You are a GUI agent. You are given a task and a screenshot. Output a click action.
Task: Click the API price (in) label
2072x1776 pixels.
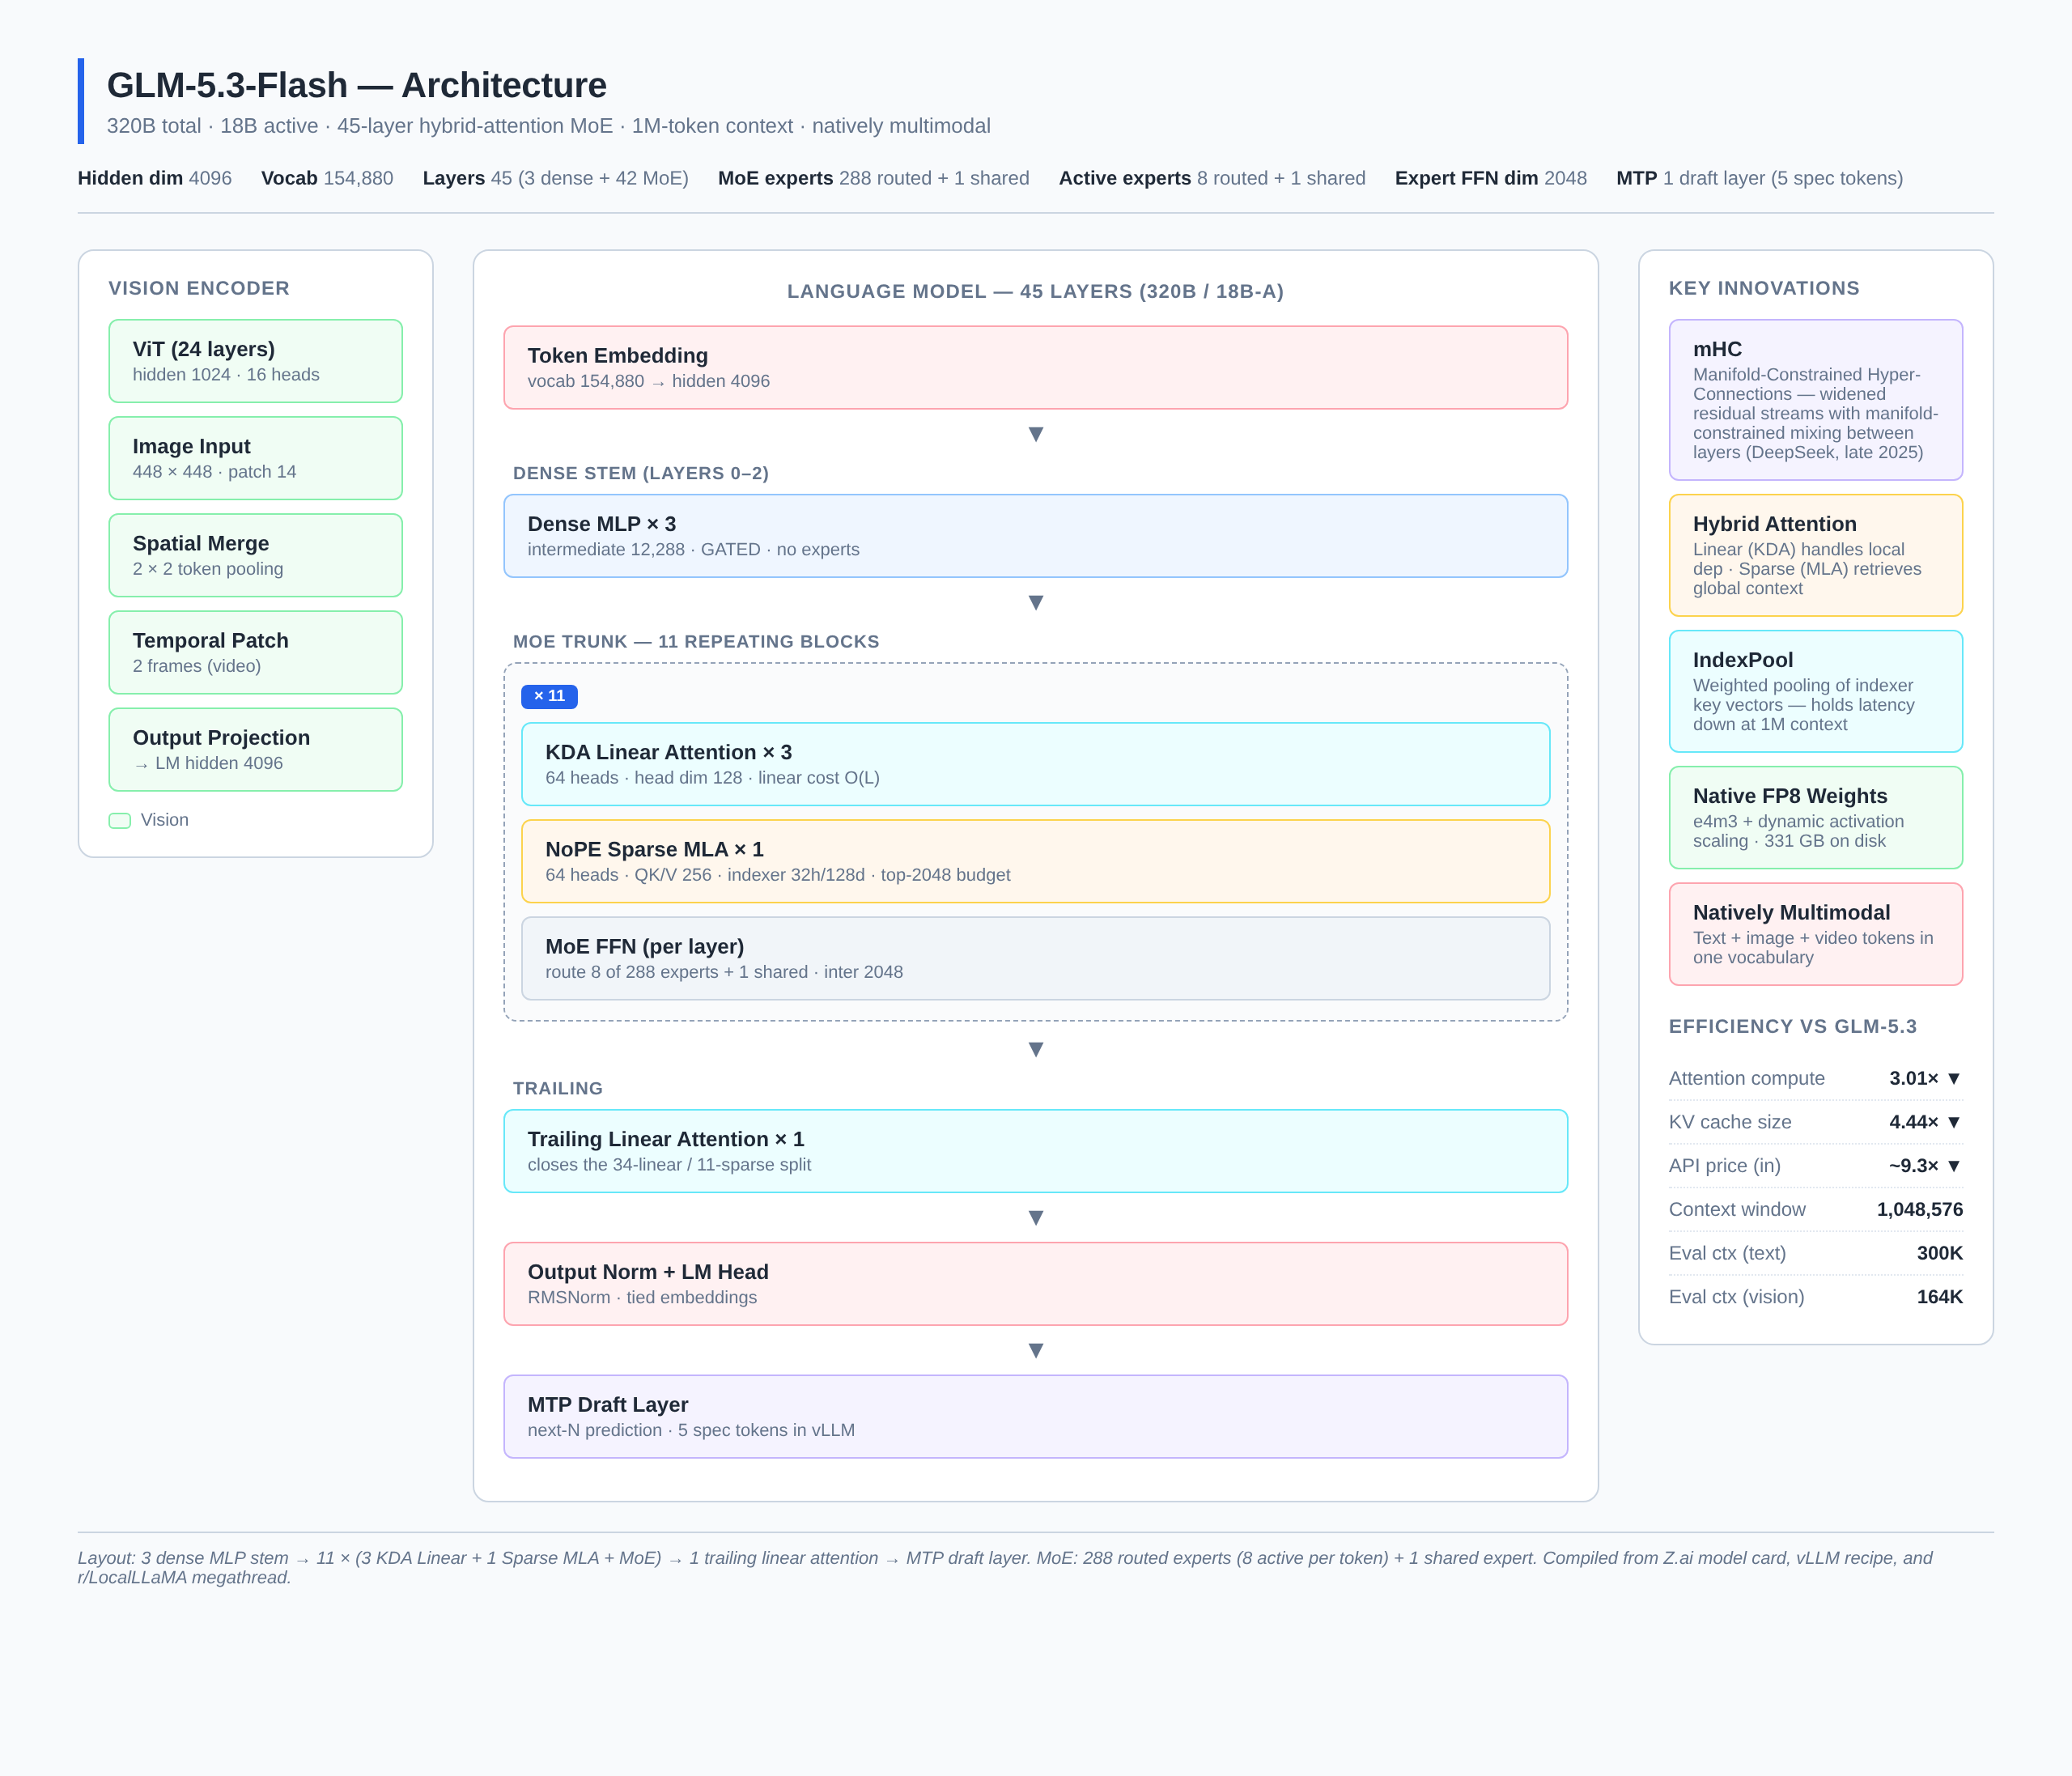point(1724,1166)
